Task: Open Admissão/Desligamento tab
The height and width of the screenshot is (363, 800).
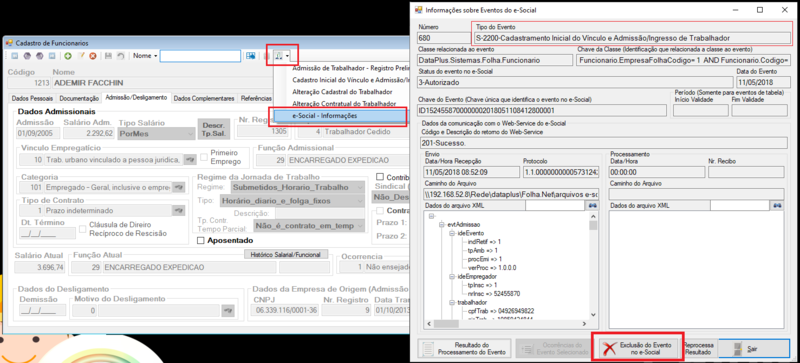Action: pos(136,98)
